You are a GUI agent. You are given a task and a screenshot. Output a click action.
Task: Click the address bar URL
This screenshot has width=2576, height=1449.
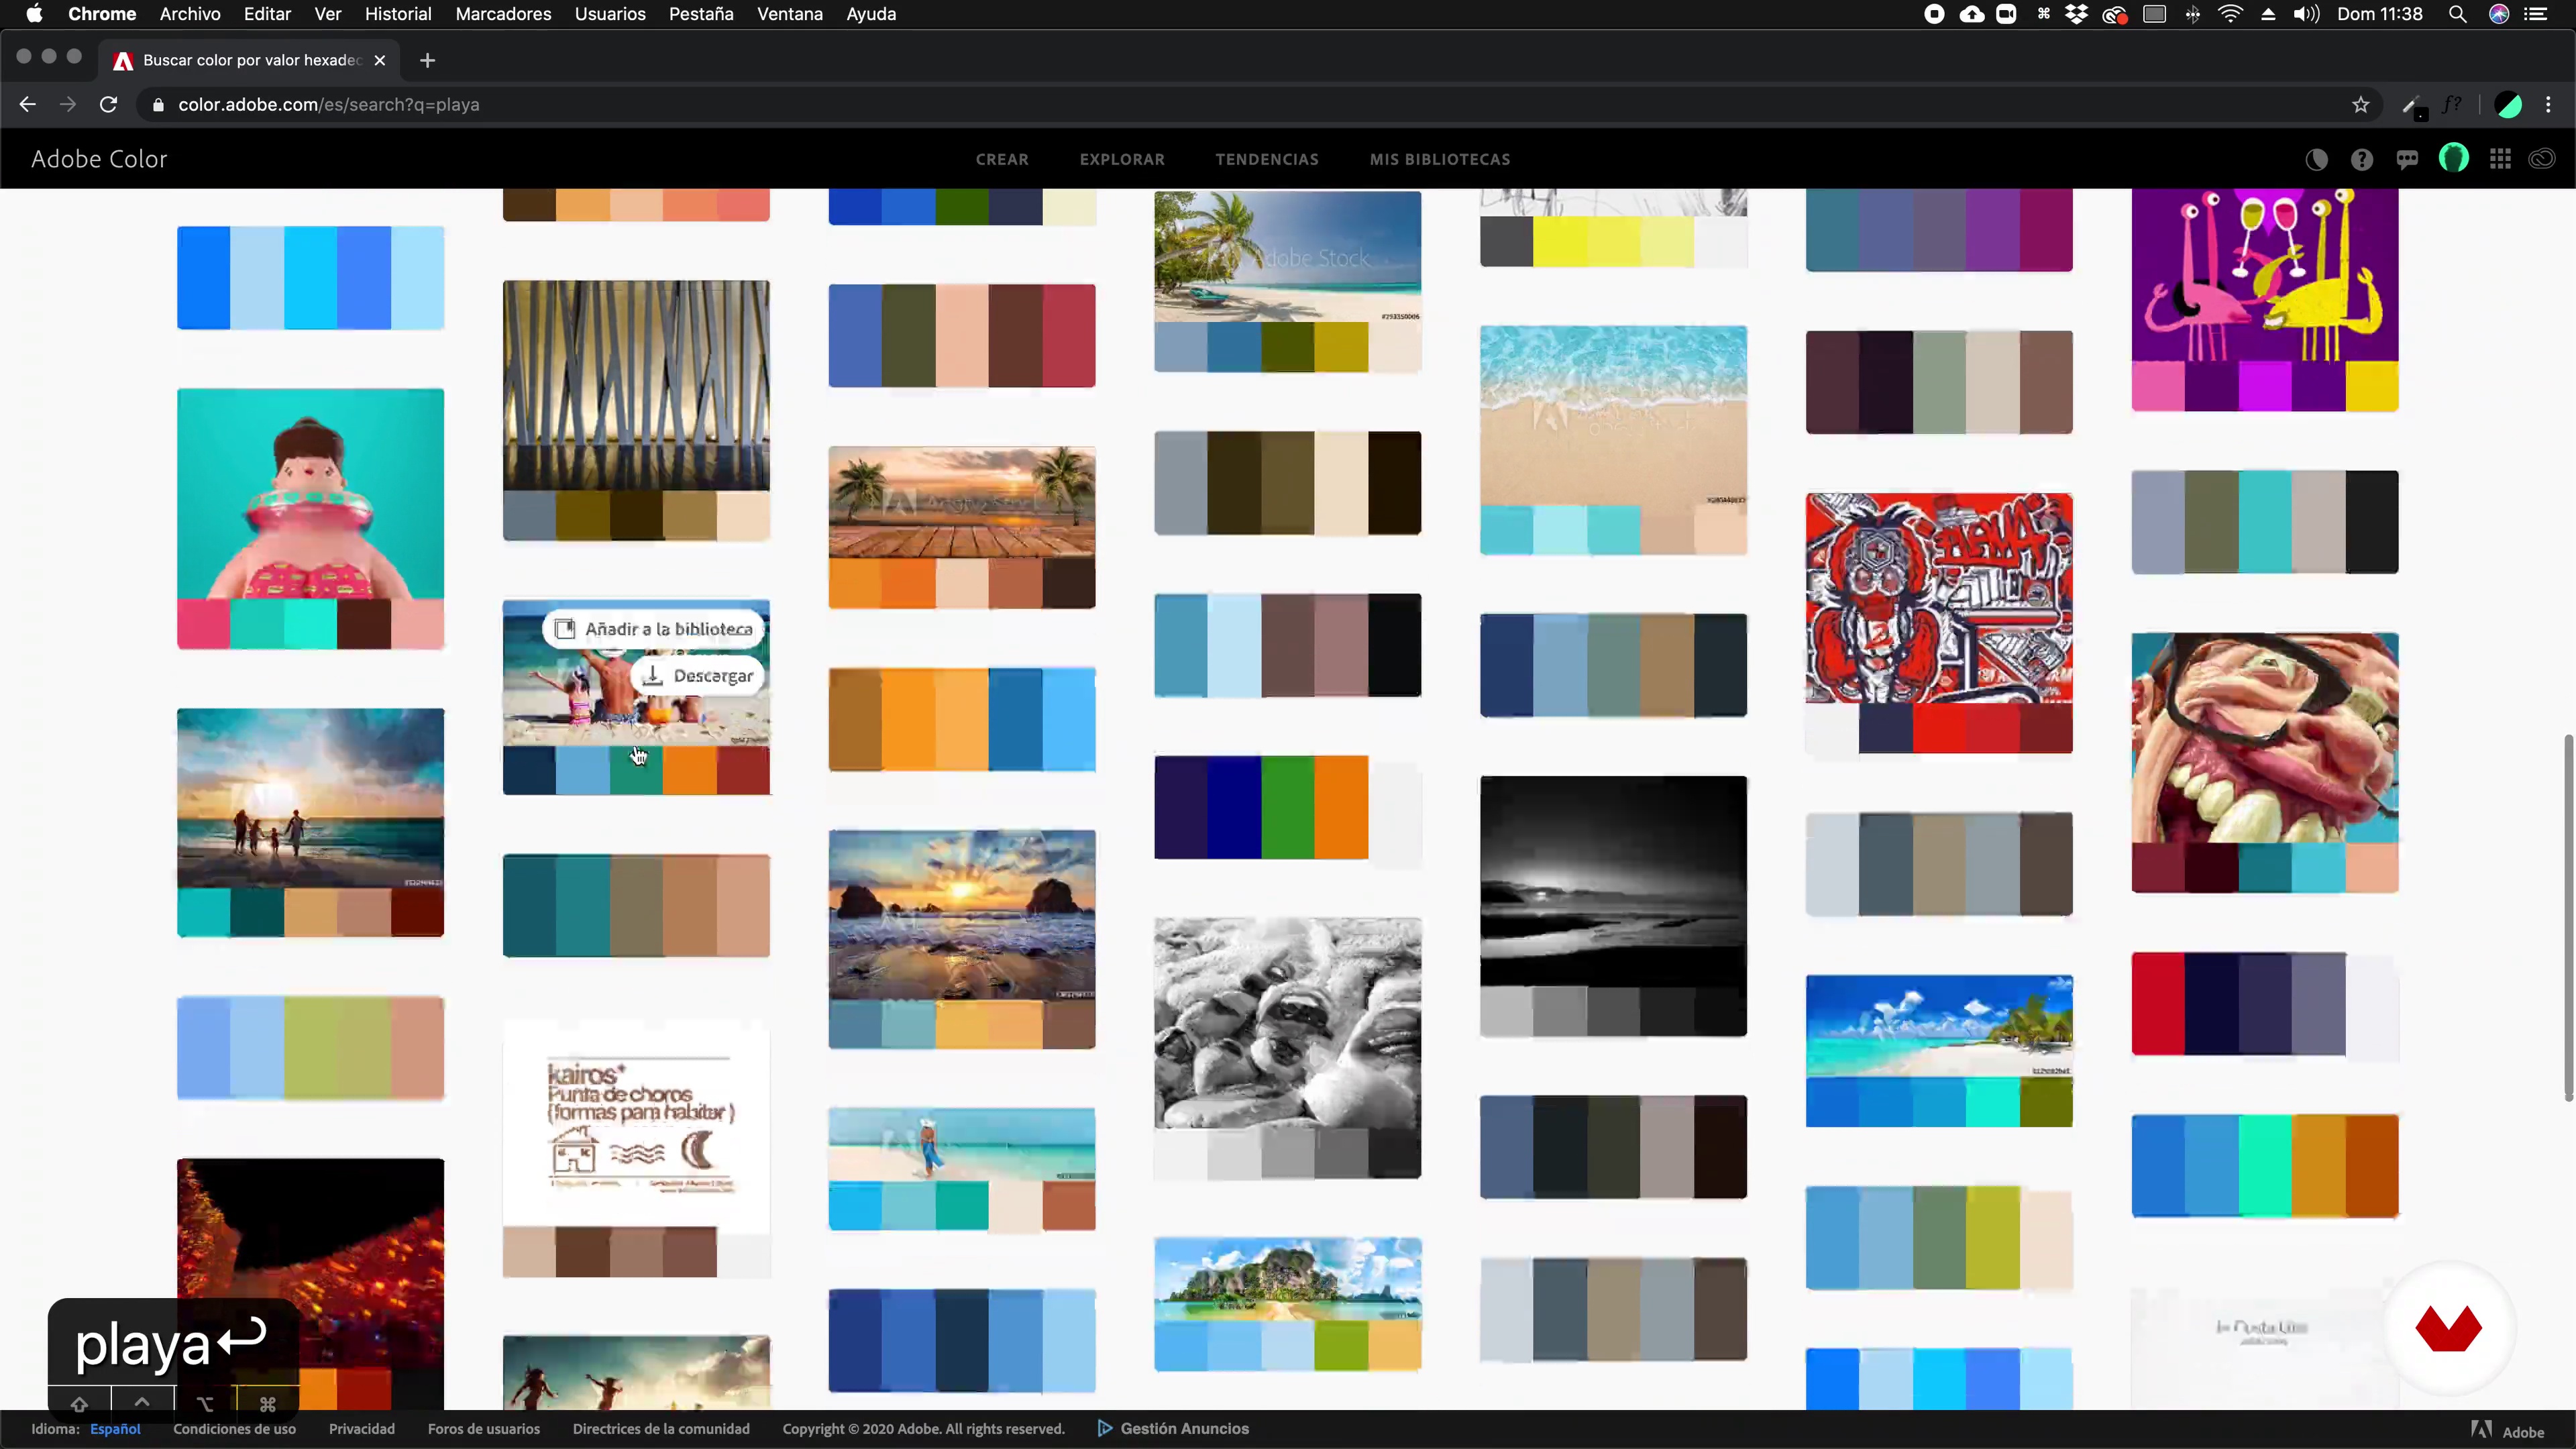coord(328,104)
